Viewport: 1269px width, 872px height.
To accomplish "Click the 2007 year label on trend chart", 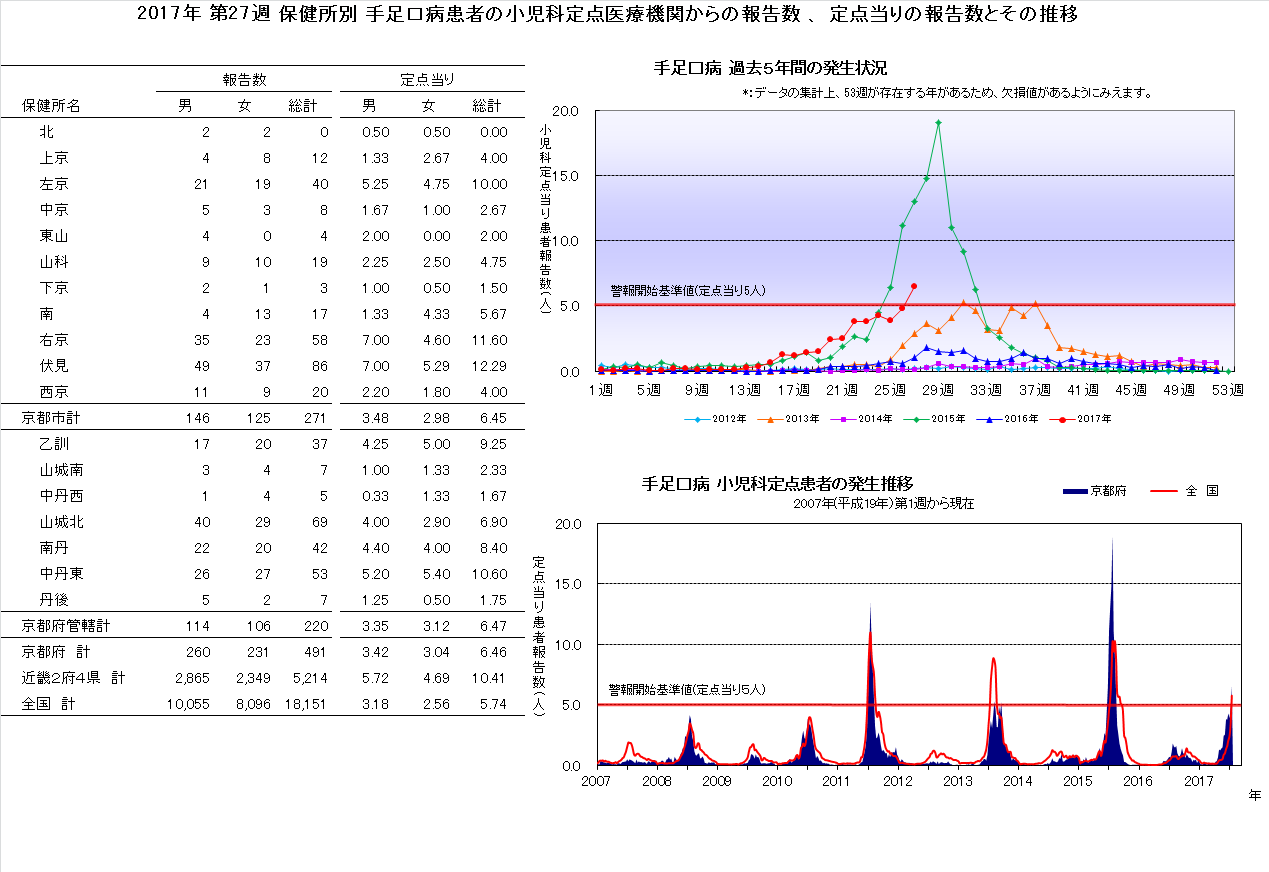I will [x=597, y=781].
